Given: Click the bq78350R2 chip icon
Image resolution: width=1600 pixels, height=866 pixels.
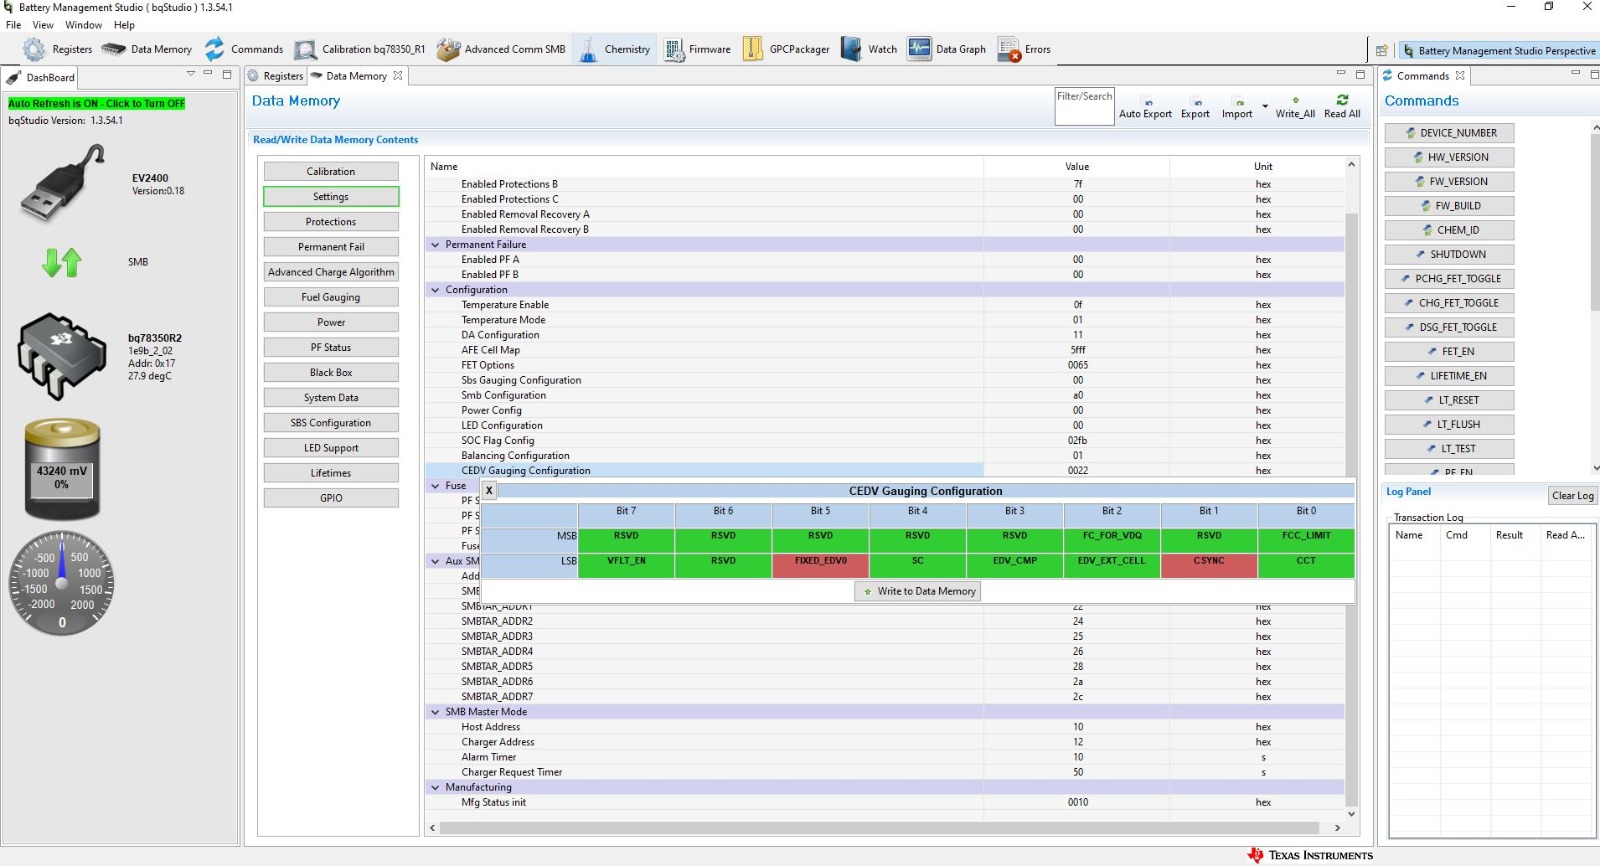Looking at the screenshot, I should pyautogui.click(x=62, y=356).
